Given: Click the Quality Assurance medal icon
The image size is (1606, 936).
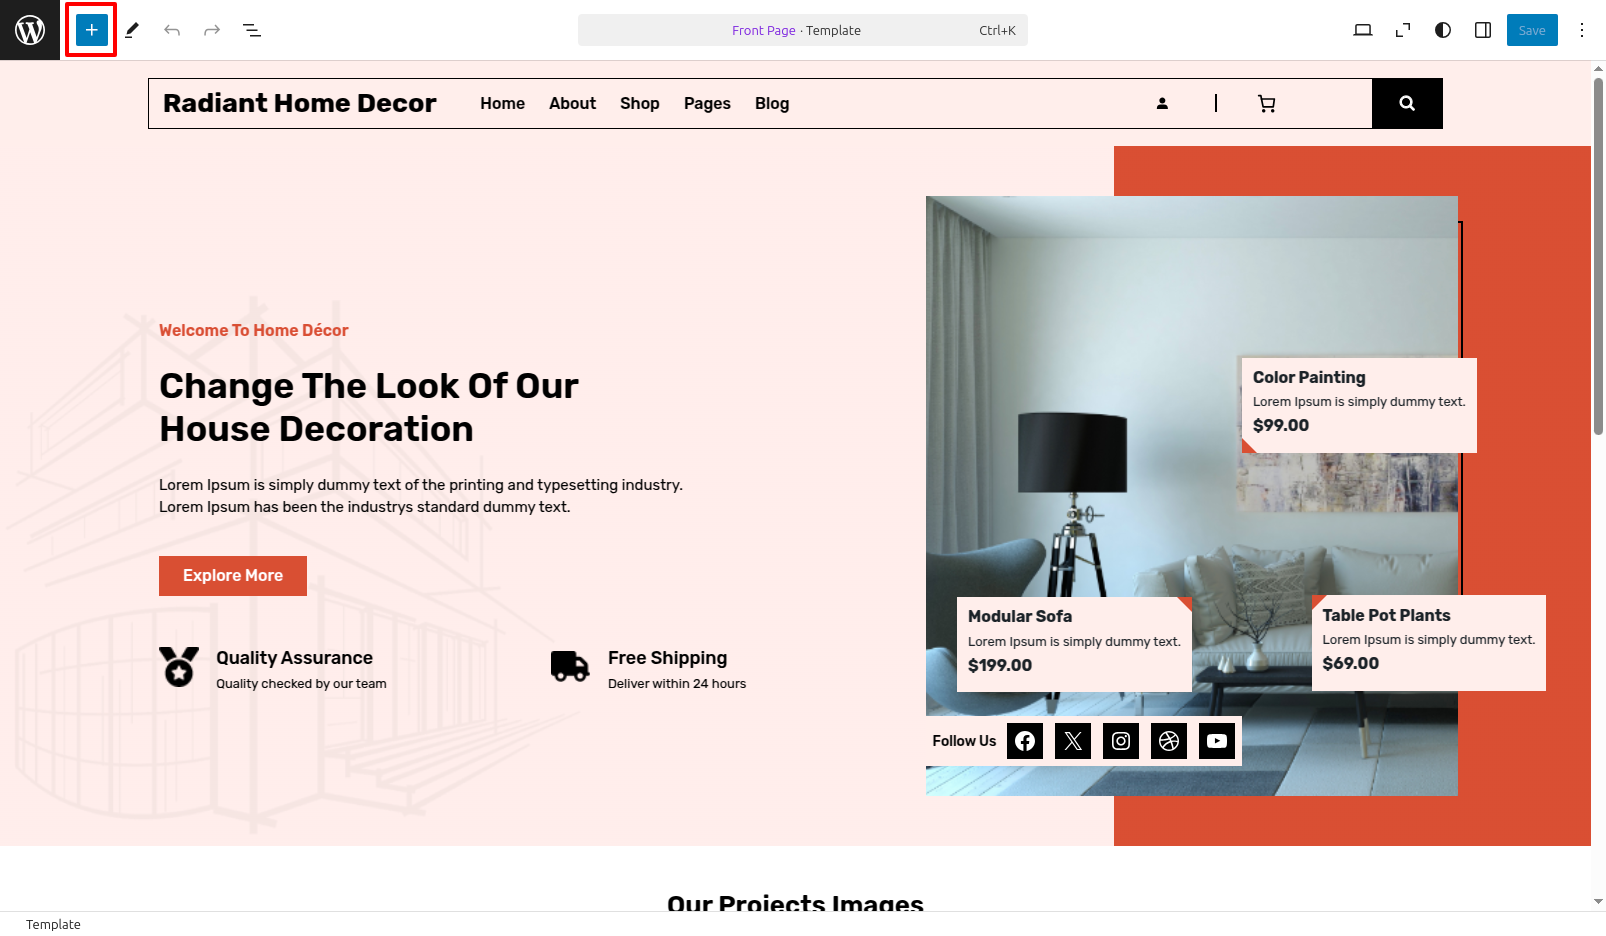Looking at the screenshot, I should click(x=179, y=667).
